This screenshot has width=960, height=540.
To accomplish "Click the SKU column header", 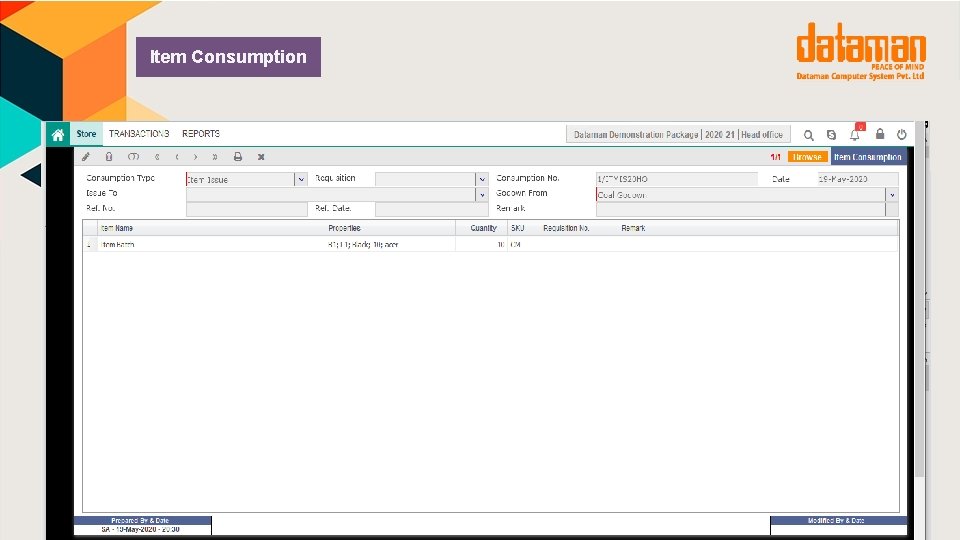I will (x=517, y=228).
